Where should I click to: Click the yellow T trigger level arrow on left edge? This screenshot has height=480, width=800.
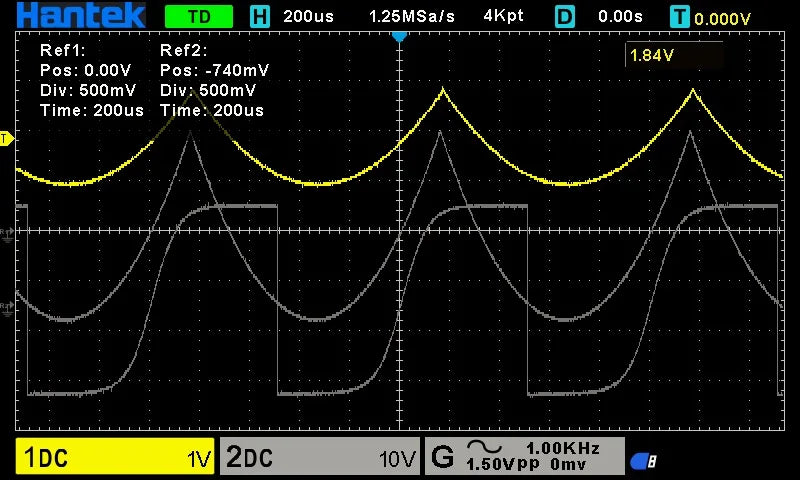pyautogui.click(x=6, y=138)
